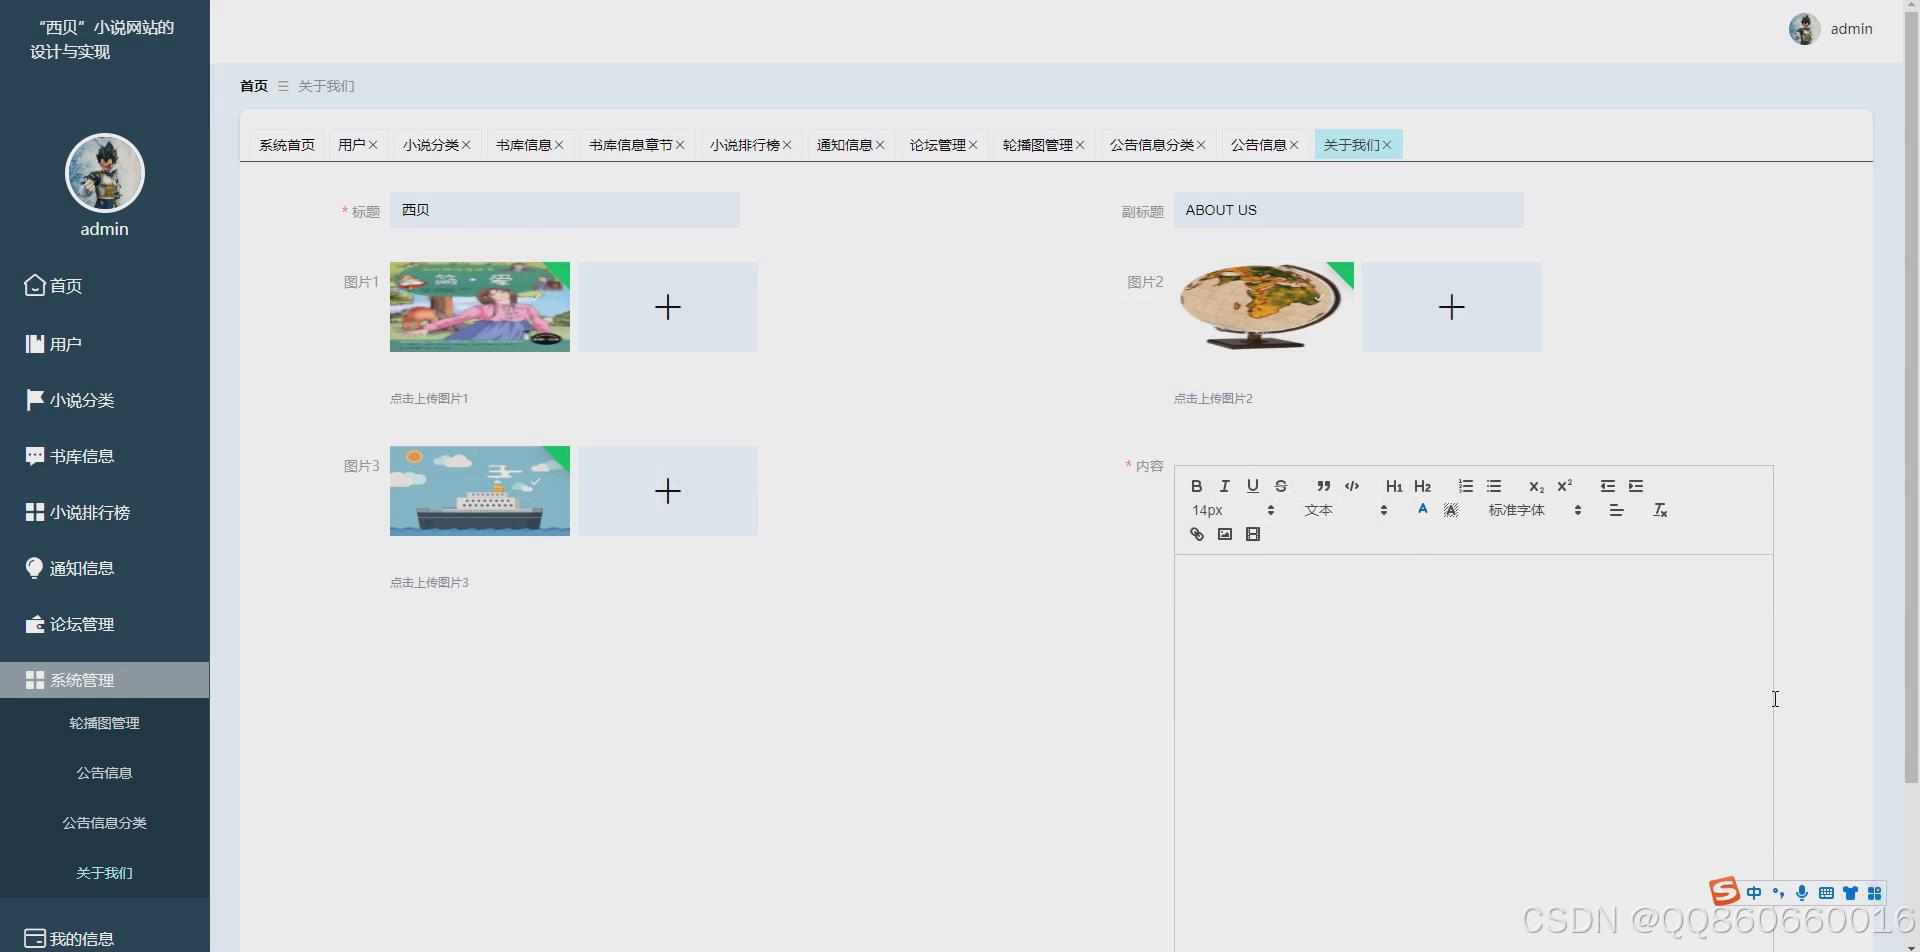Screen dimensions: 1920x952
Task: Click the 副标题 input field
Action: click(x=1349, y=210)
